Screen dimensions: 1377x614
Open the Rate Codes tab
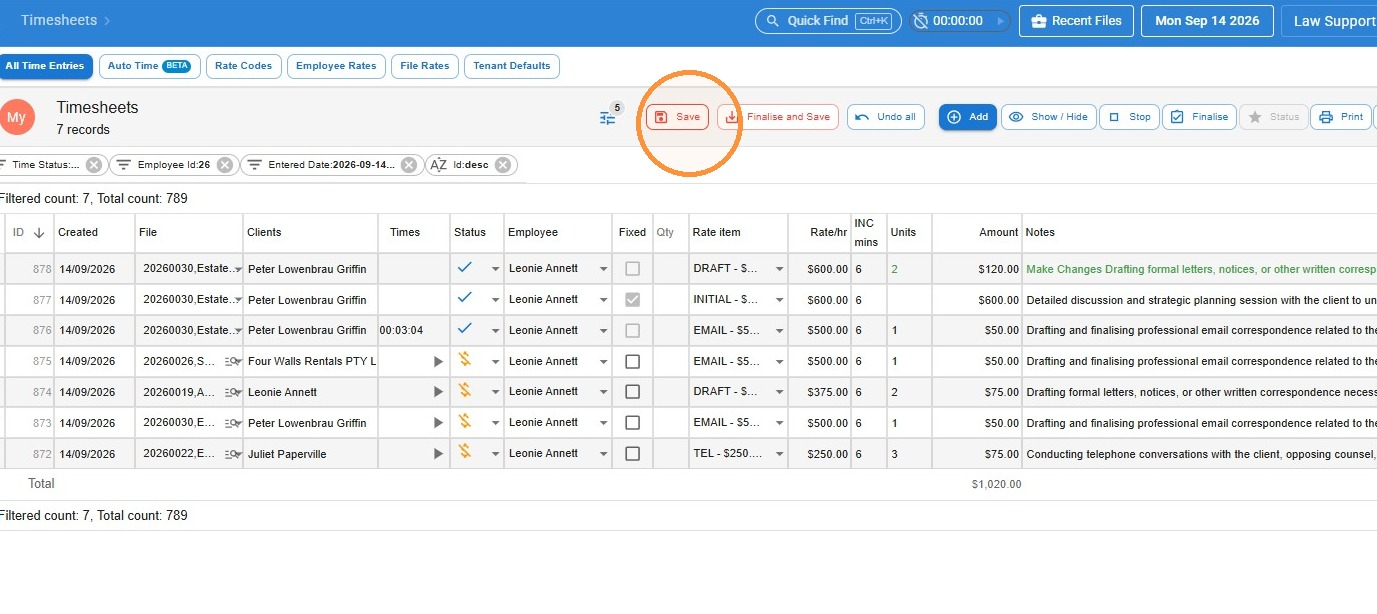click(x=243, y=66)
